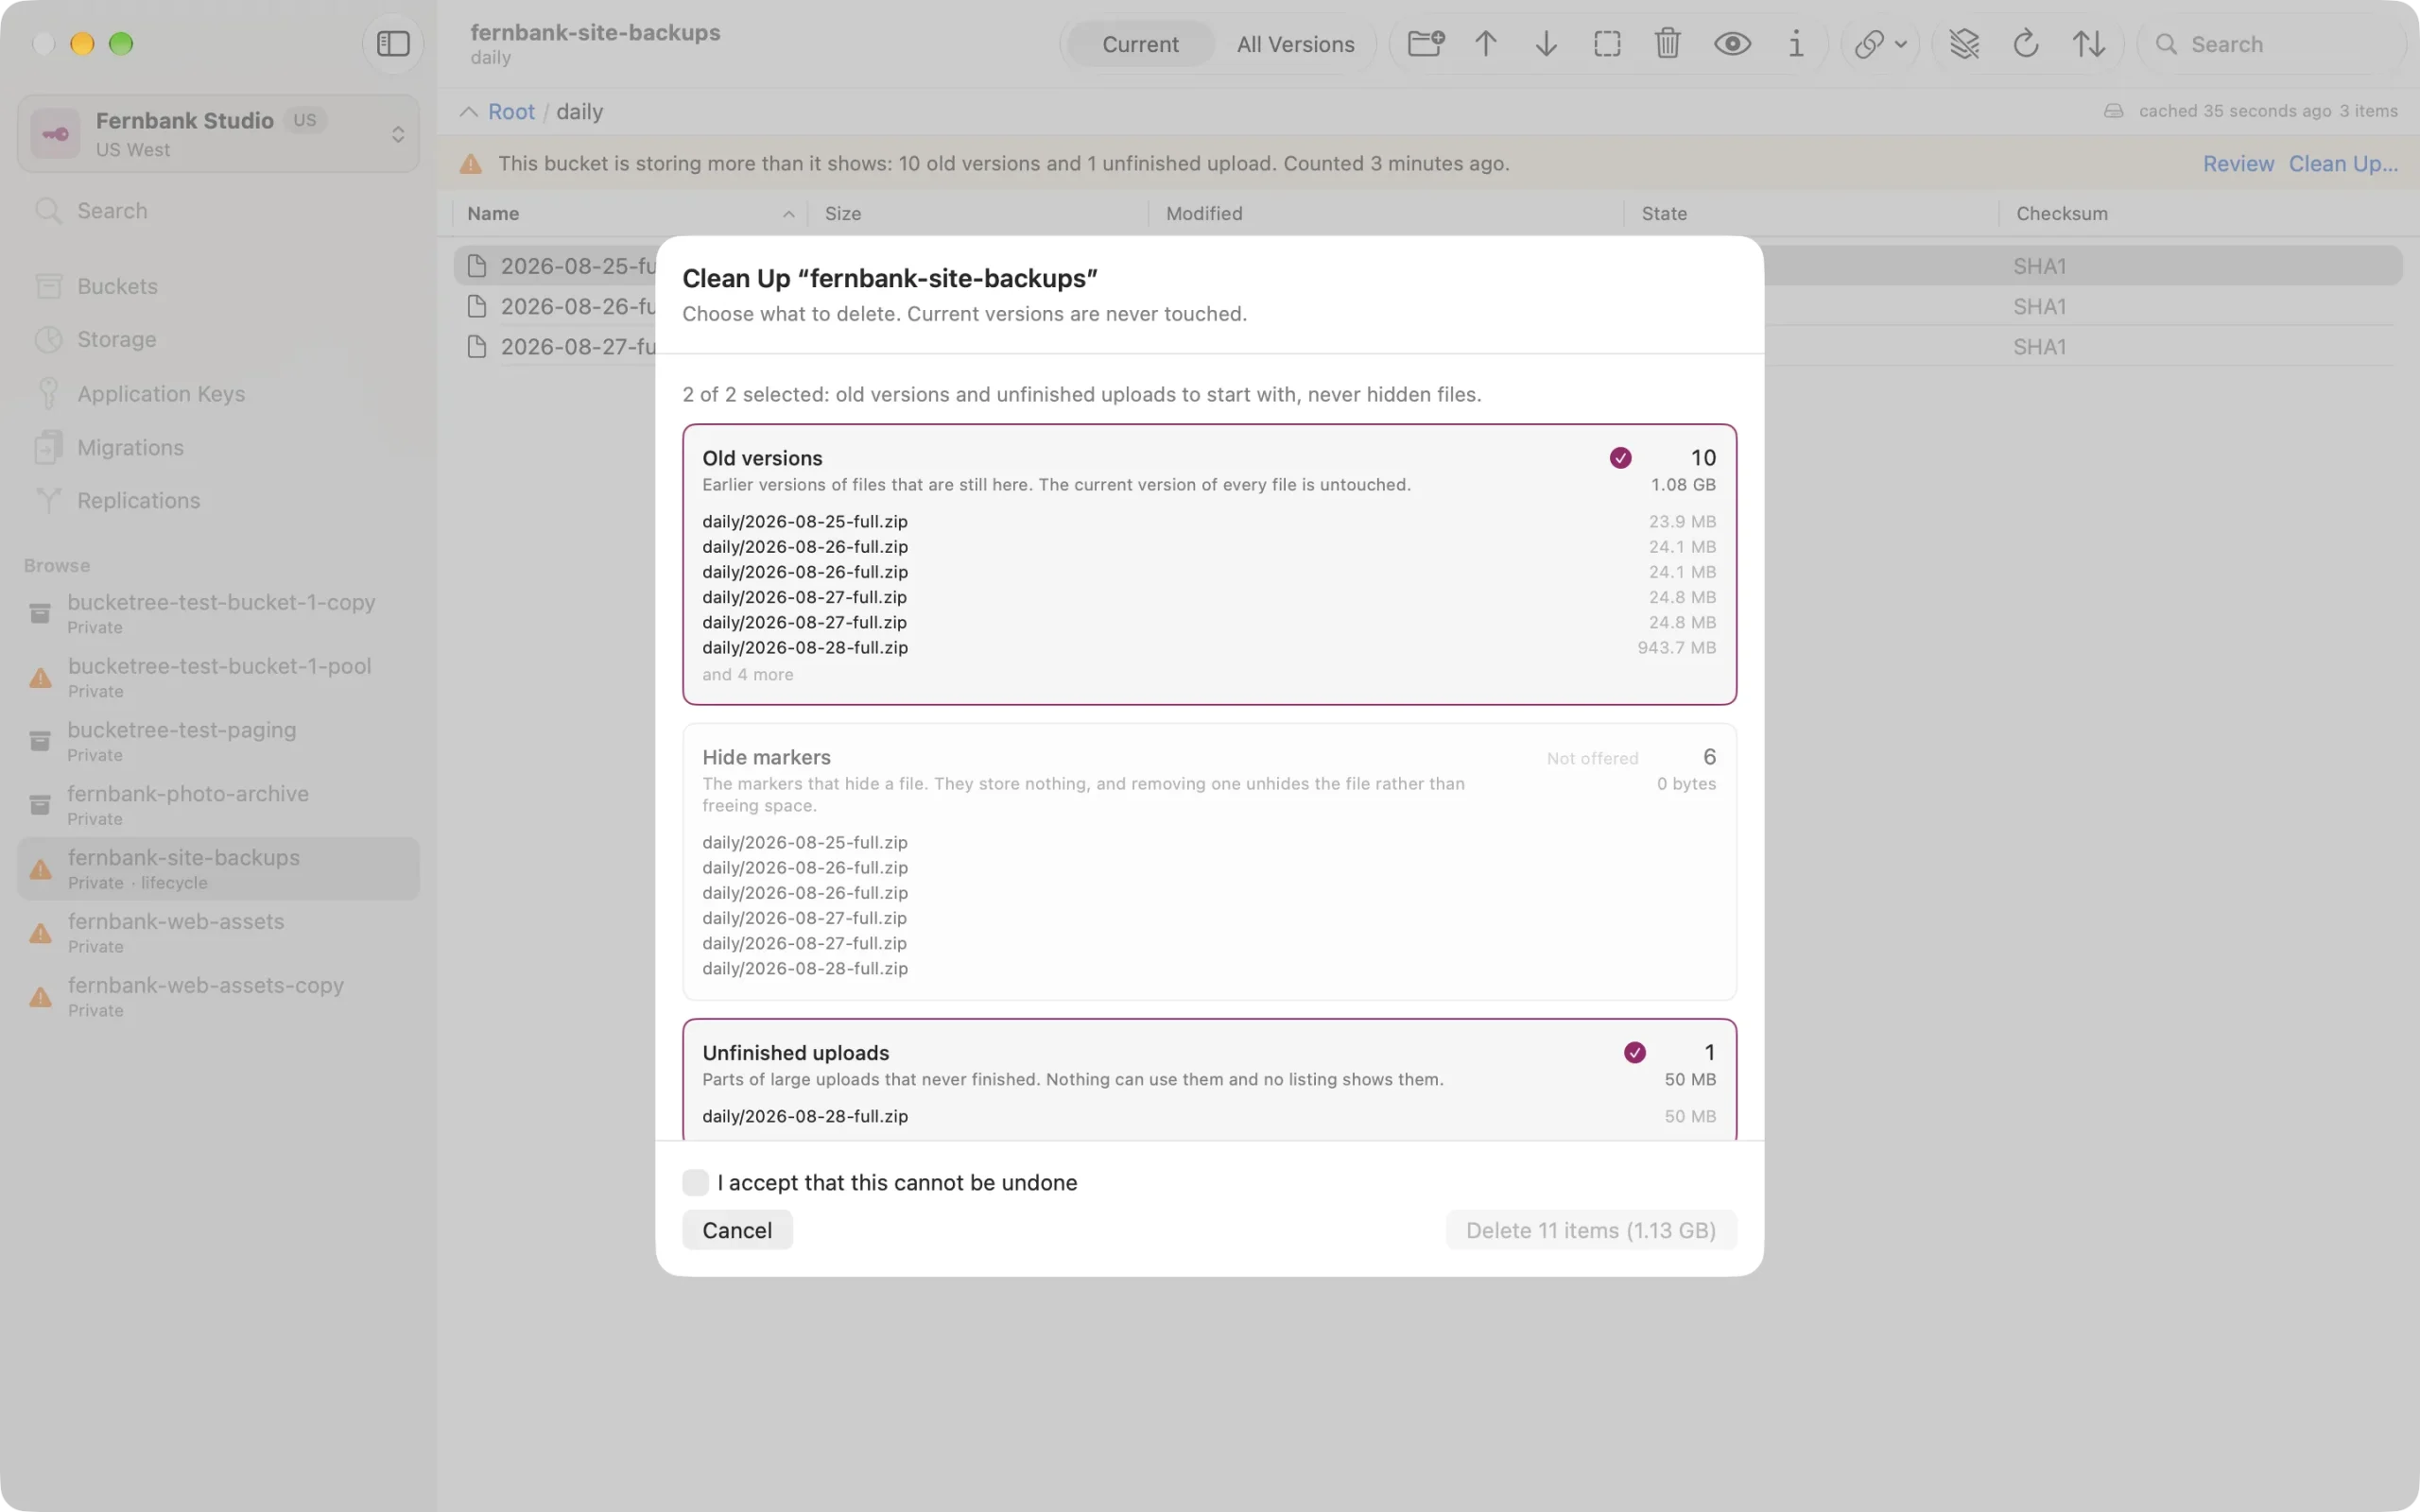Uncheck the Old versions selection checkmark
This screenshot has height=1512, width=2420.
click(1620, 458)
